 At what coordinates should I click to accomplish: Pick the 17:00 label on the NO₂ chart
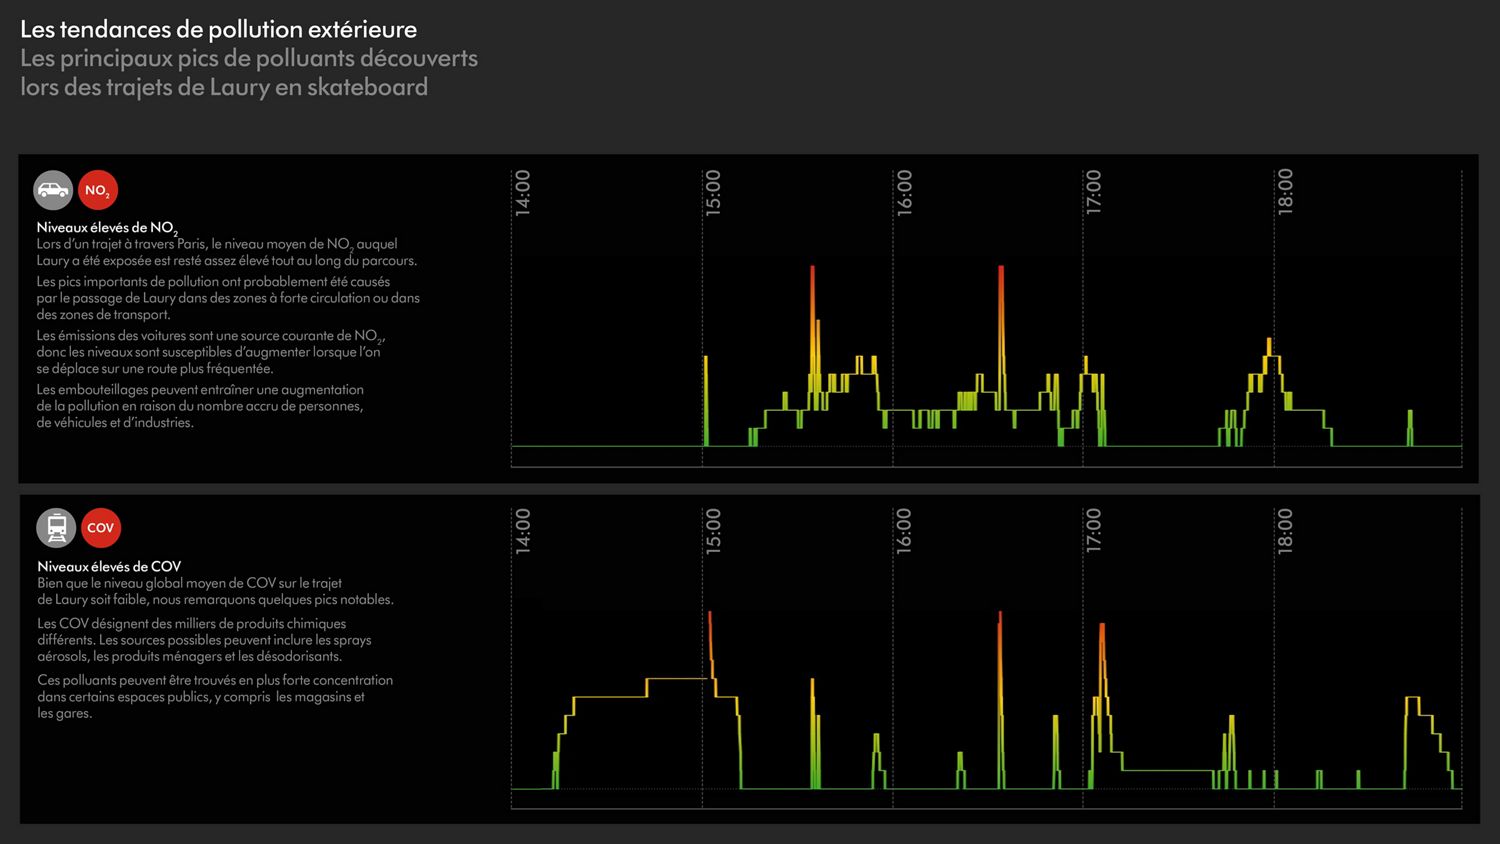(1094, 192)
